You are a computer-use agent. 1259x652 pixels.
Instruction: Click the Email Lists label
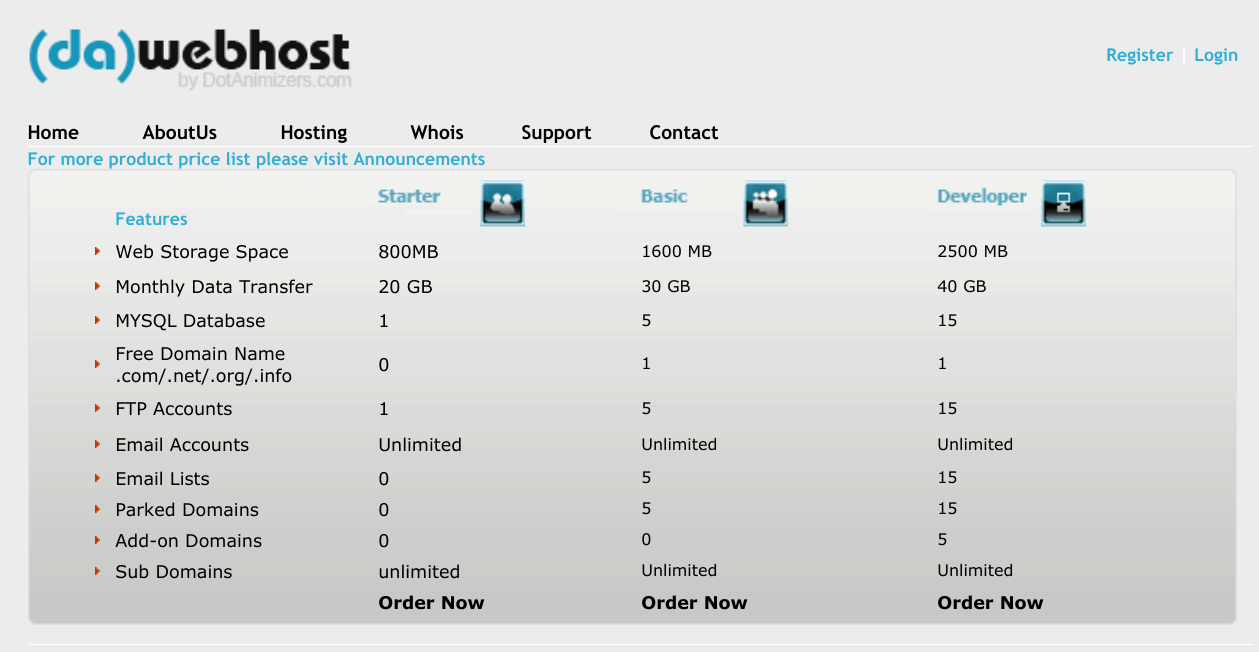pyautogui.click(x=162, y=479)
